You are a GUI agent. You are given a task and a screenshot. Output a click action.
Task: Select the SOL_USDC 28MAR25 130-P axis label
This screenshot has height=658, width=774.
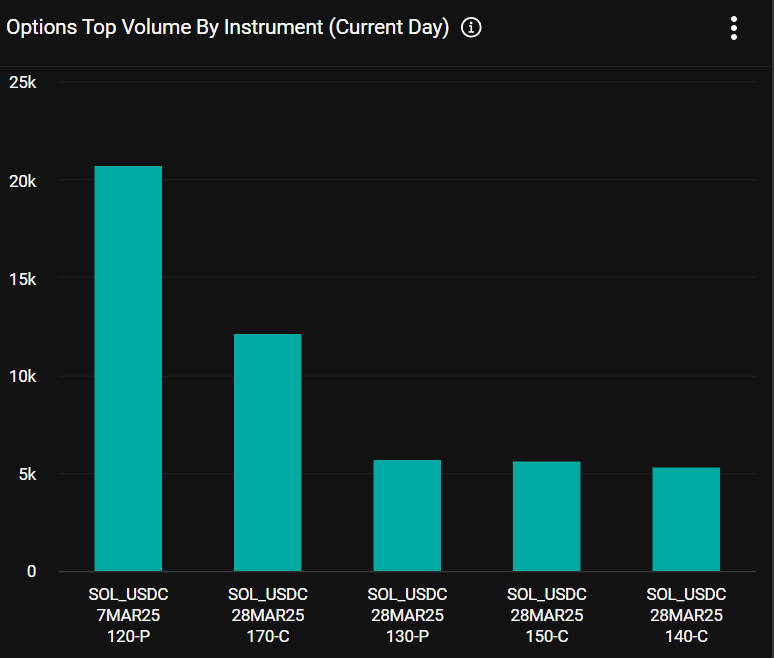(407, 614)
